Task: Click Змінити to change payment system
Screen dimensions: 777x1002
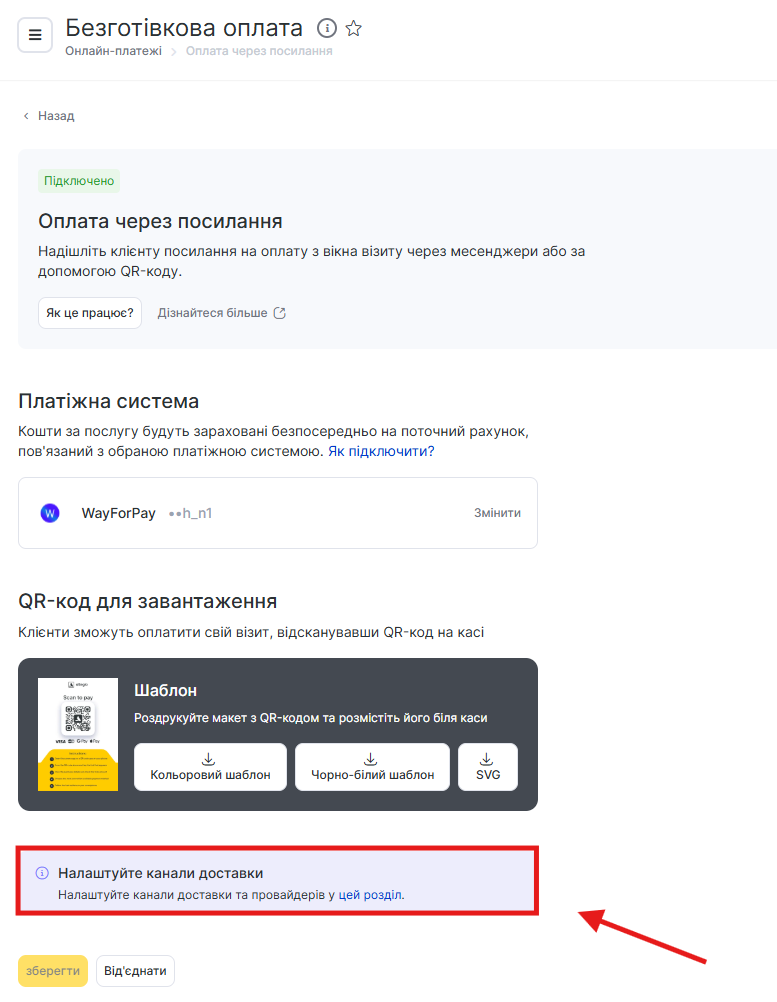Action: tap(497, 513)
